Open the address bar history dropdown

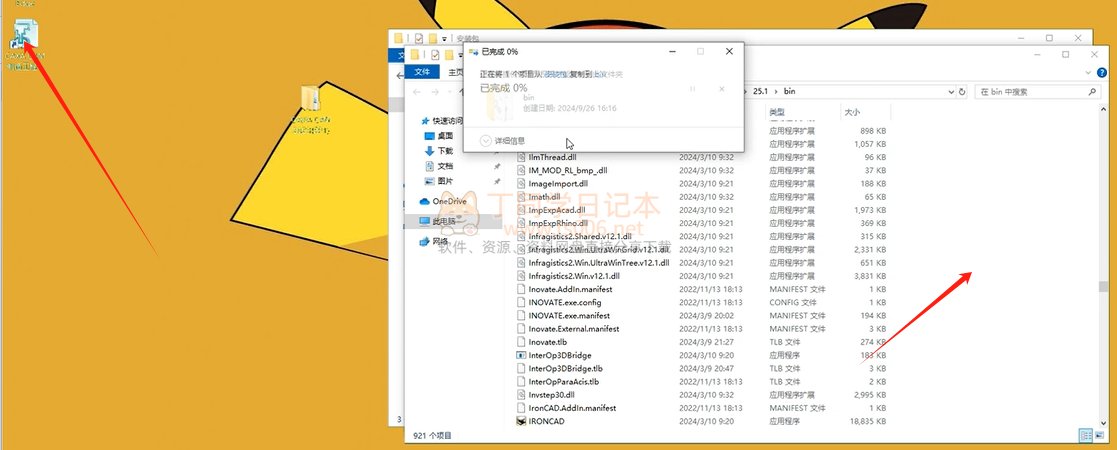tap(950, 92)
